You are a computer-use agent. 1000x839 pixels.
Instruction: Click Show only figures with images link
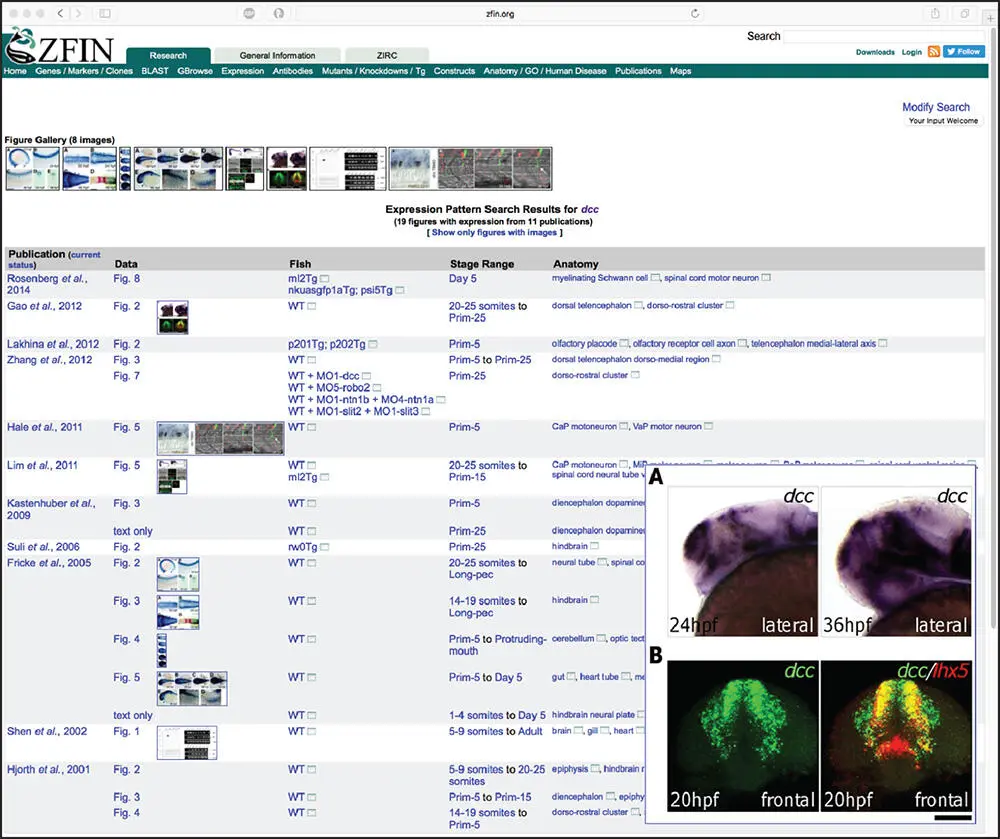[x=494, y=233]
